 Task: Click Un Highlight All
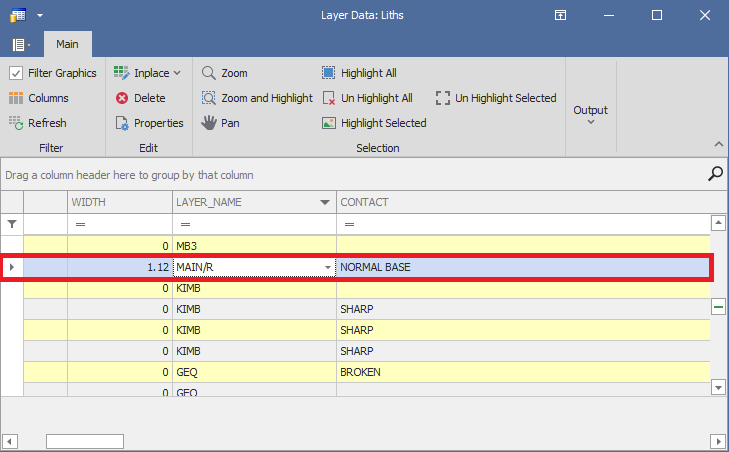tap(367, 98)
